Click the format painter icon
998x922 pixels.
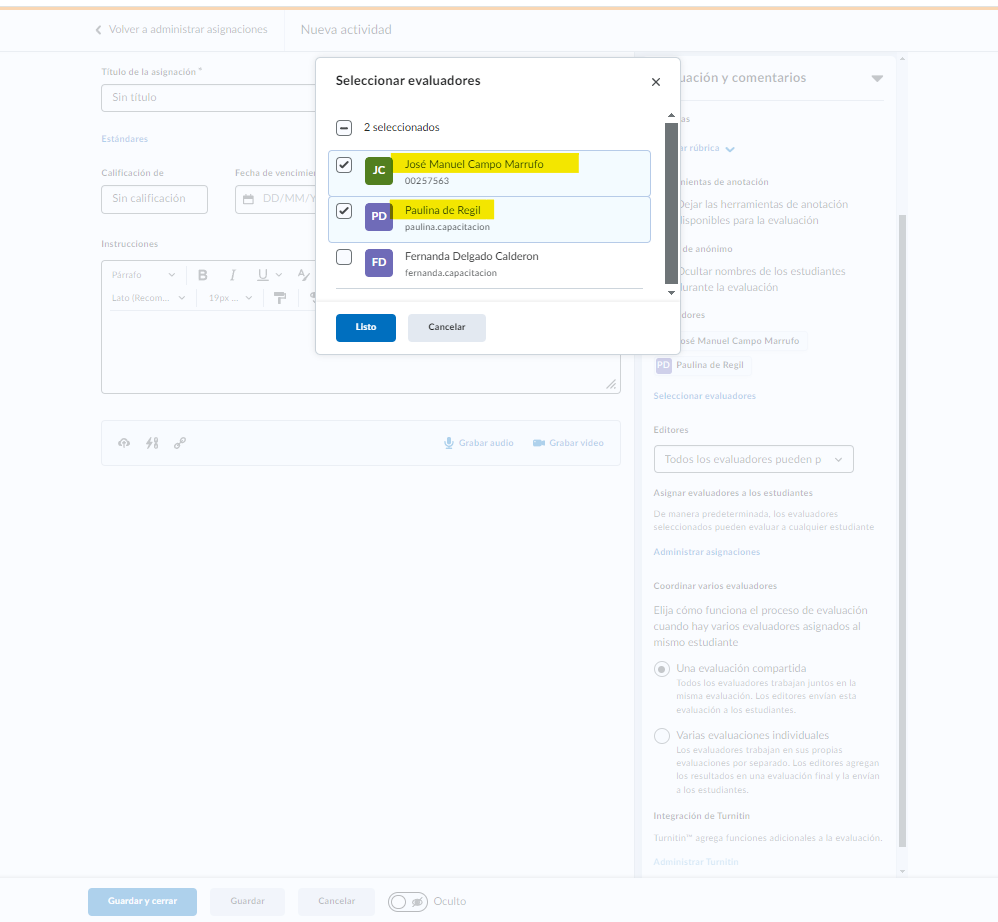(280, 297)
